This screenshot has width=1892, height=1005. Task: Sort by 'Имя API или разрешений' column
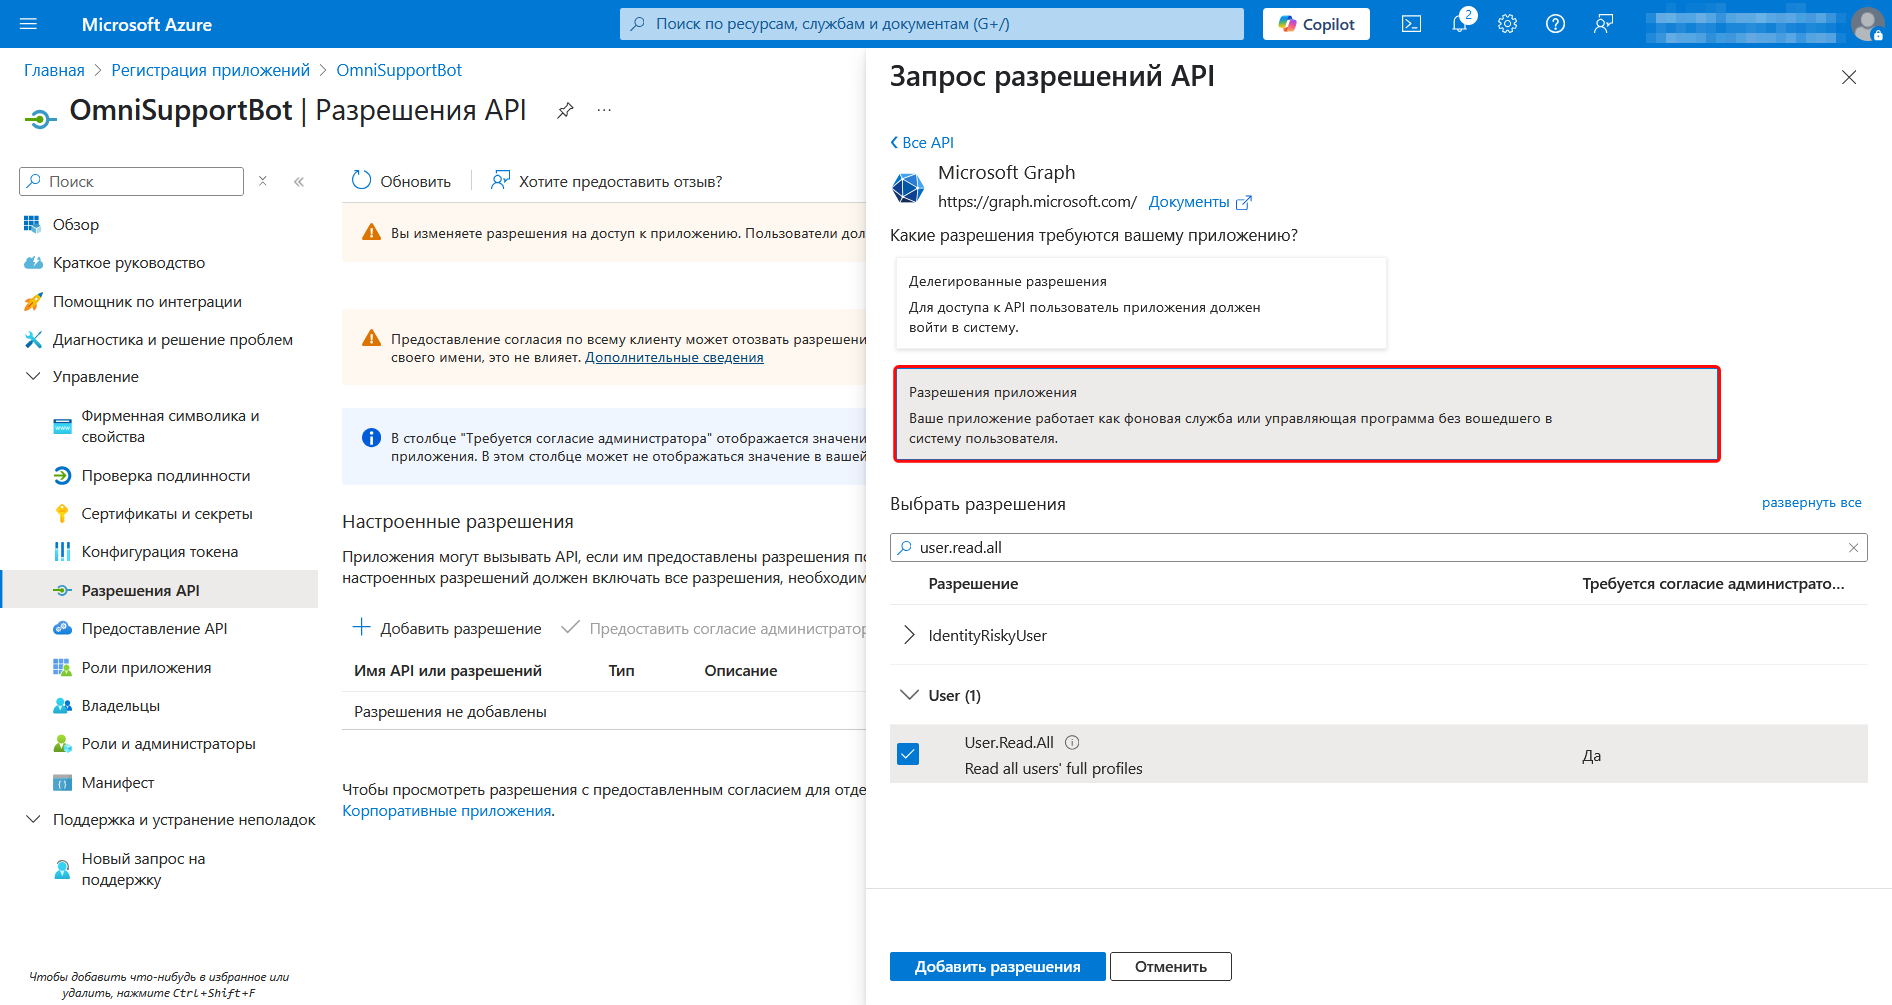[448, 670]
